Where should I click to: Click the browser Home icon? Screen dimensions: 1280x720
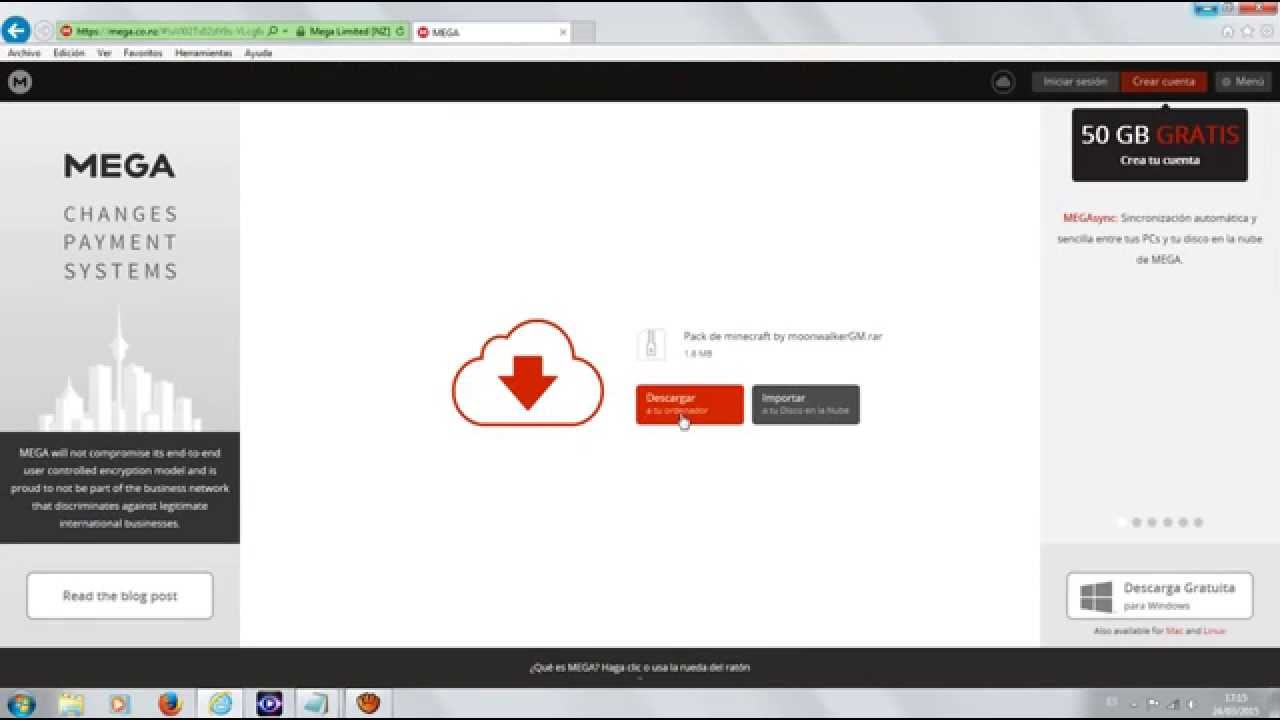(1228, 31)
